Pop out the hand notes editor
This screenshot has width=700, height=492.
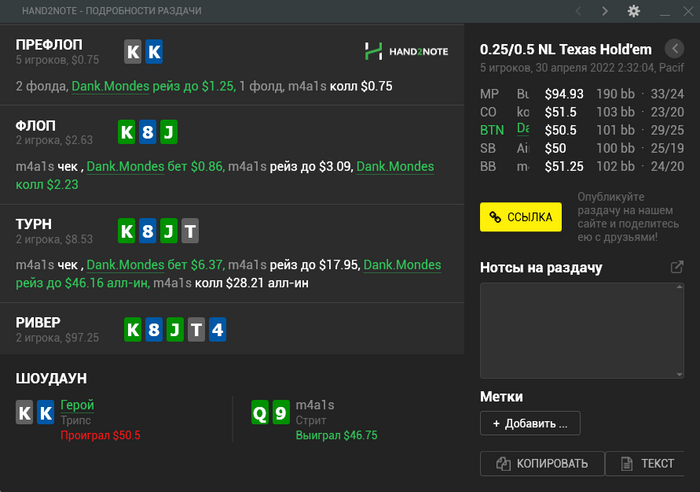(677, 267)
